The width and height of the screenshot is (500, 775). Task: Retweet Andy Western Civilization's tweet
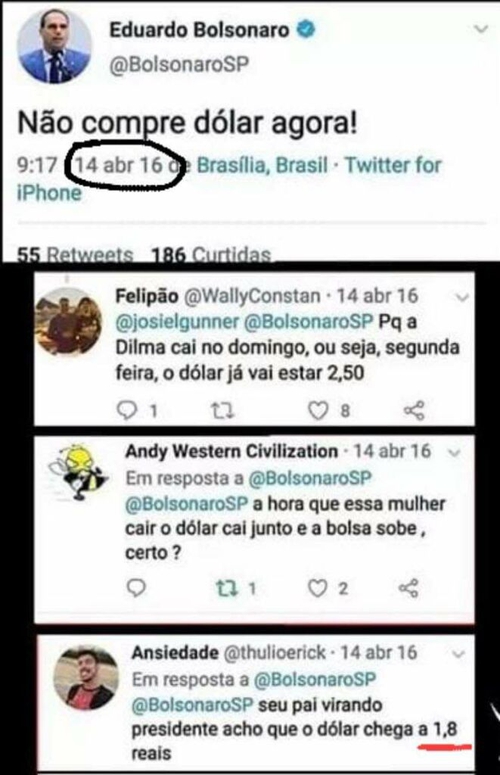pos(227,588)
